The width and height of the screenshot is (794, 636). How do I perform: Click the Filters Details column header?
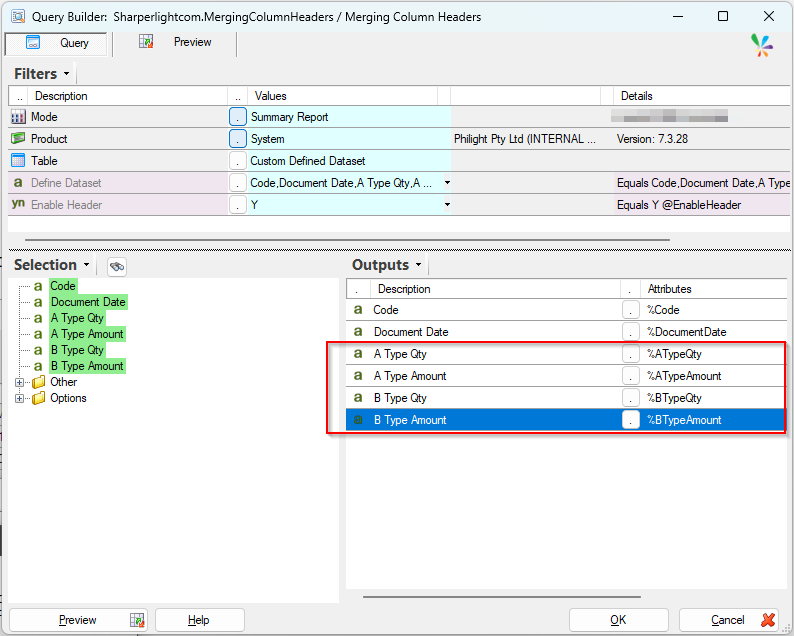[701, 96]
